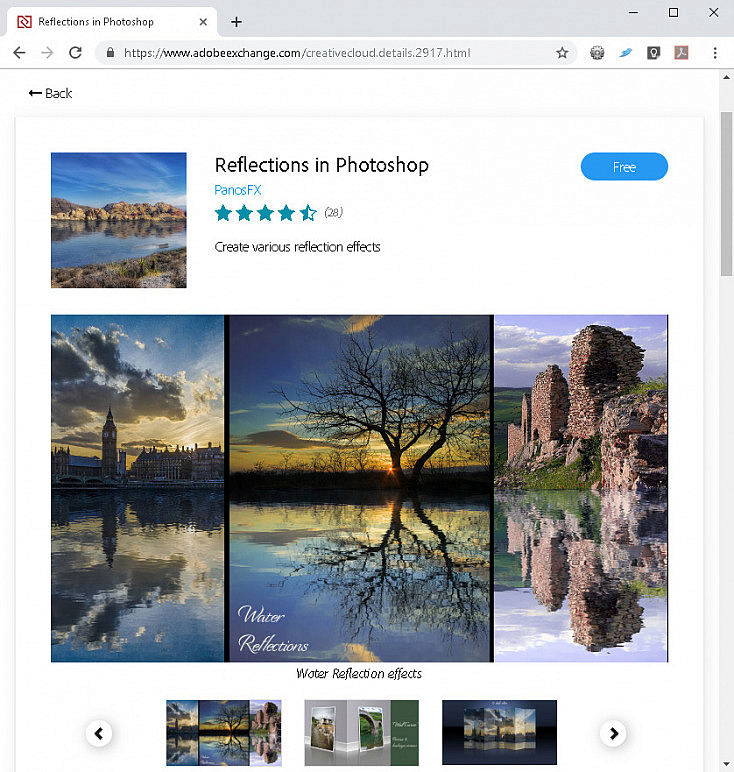Click the lake product thumbnail image
The height and width of the screenshot is (772, 734).
point(119,220)
